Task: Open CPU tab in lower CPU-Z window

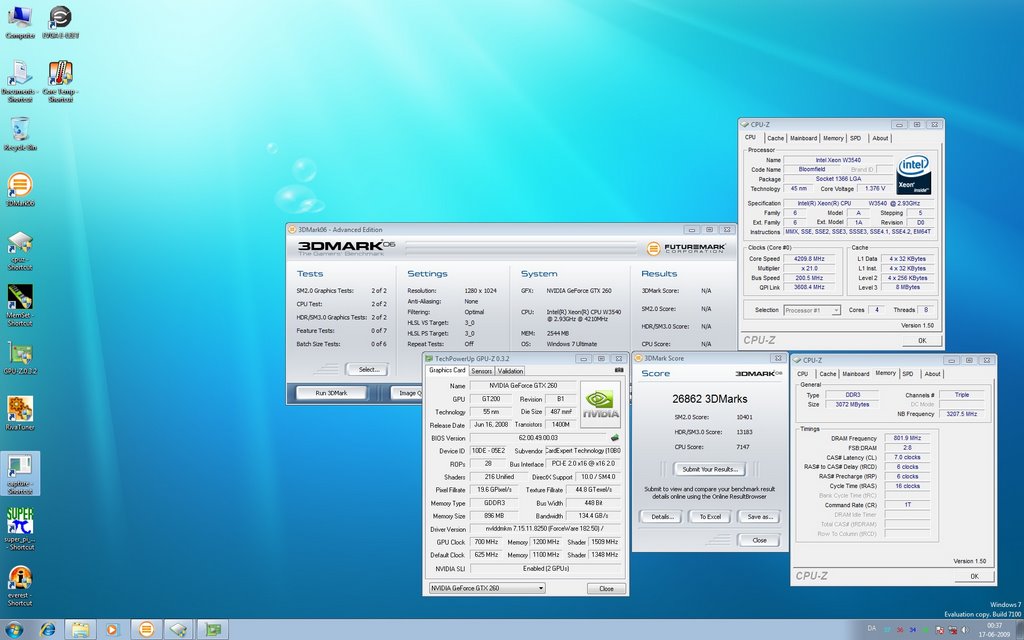Action: tap(803, 374)
